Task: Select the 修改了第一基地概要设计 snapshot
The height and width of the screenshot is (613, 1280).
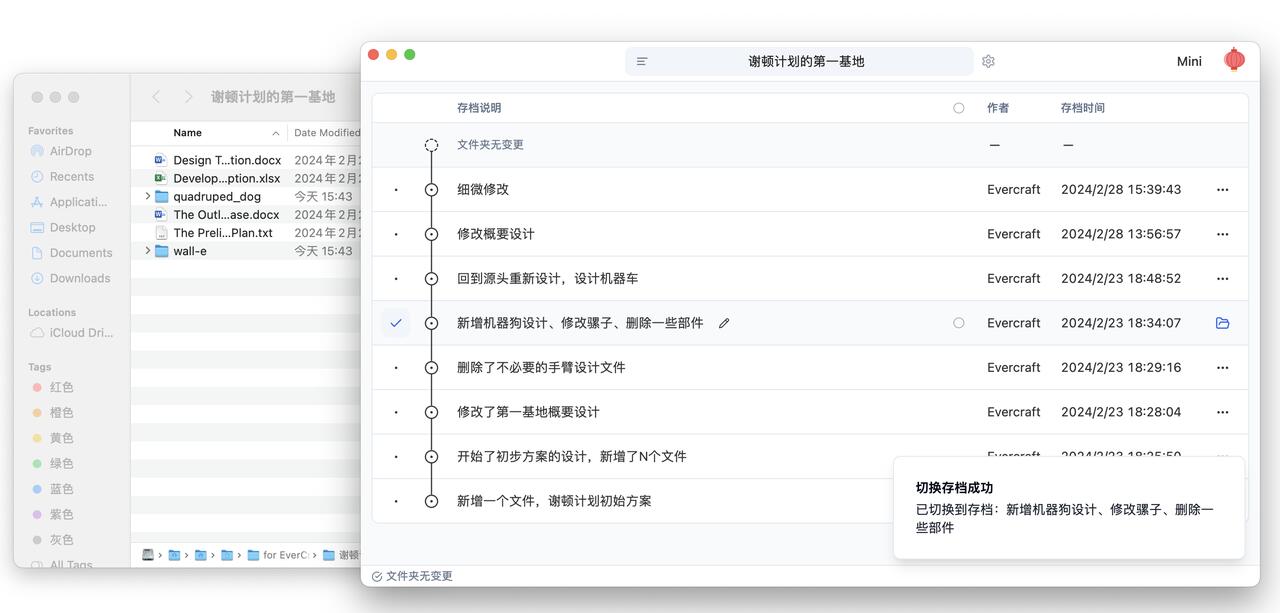Action: point(528,412)
